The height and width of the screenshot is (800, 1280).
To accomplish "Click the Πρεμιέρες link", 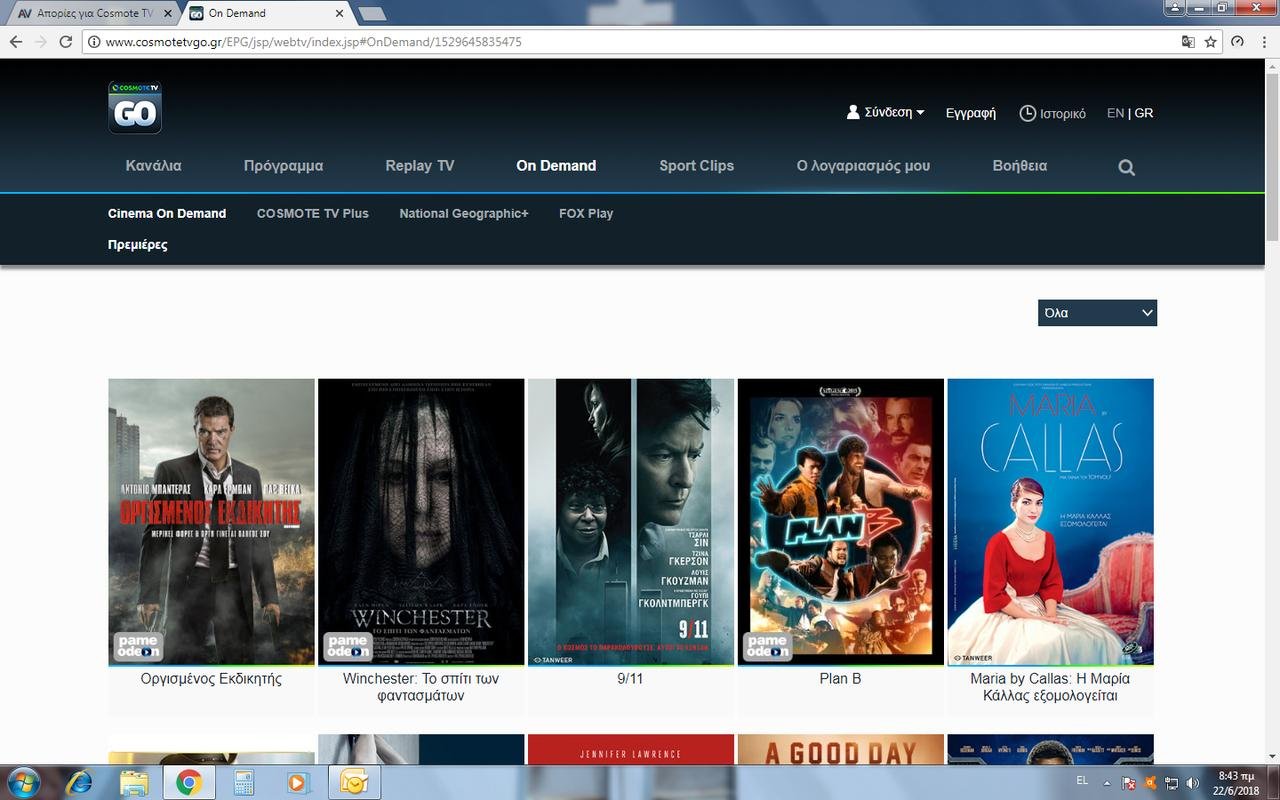I will pyautogui.click(x=138, y=245).
